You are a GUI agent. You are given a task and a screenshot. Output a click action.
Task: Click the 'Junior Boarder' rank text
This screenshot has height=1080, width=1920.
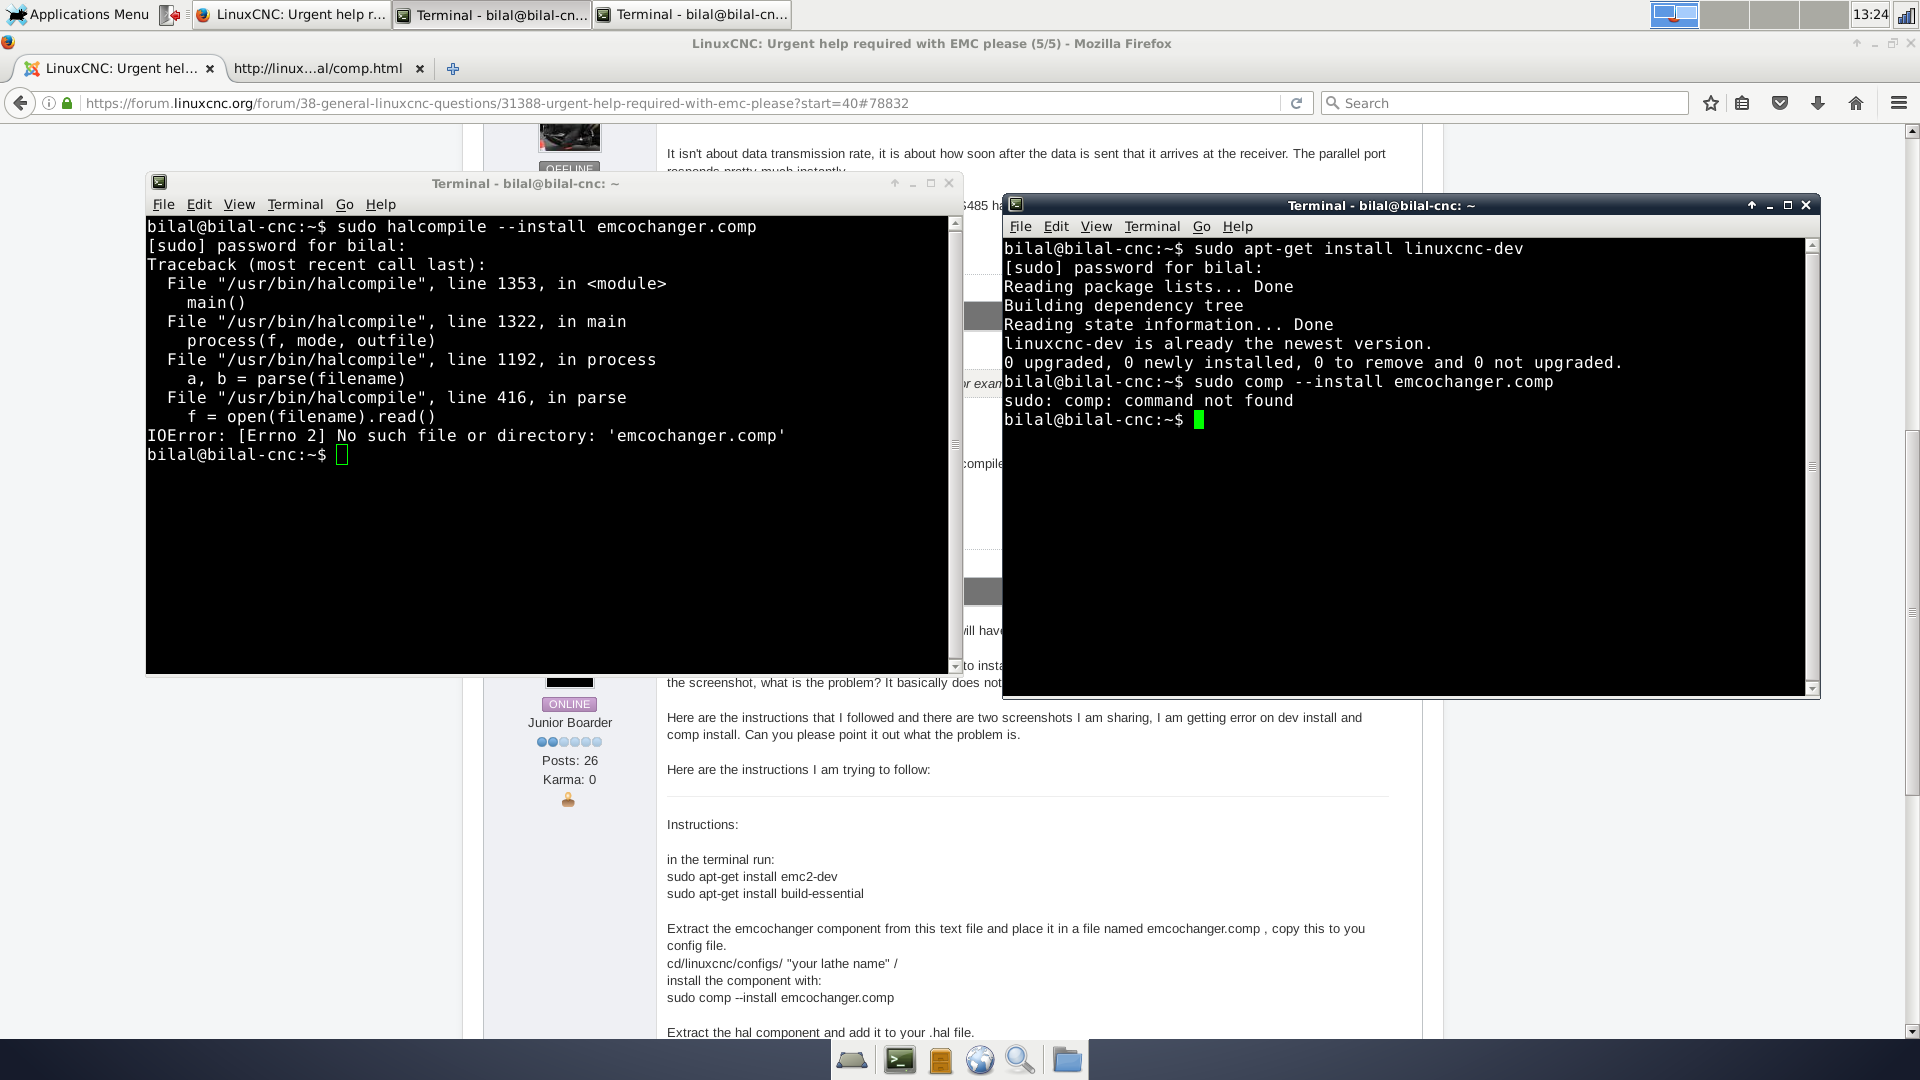click(x=570, y=723)
